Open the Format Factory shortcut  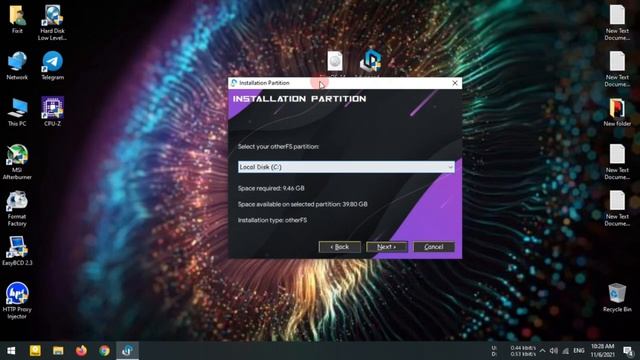click(17, 209)
